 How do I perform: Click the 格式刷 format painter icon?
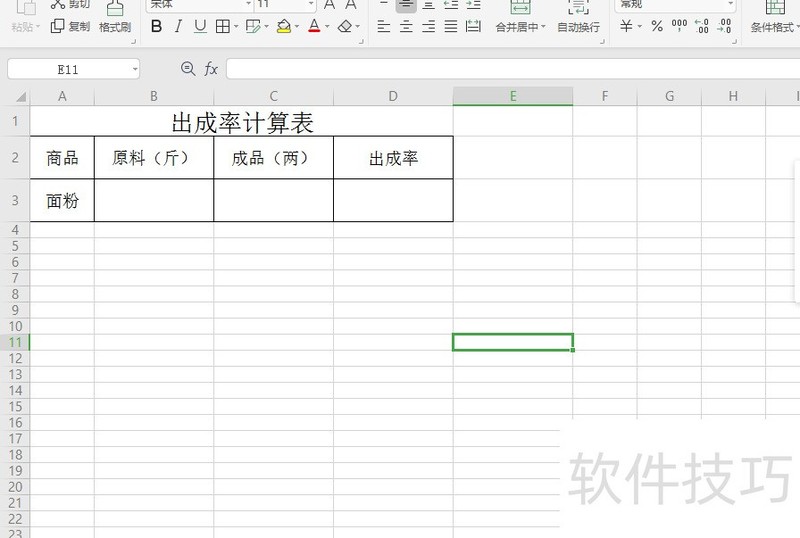pyautogui.click(x=115, y=17)
